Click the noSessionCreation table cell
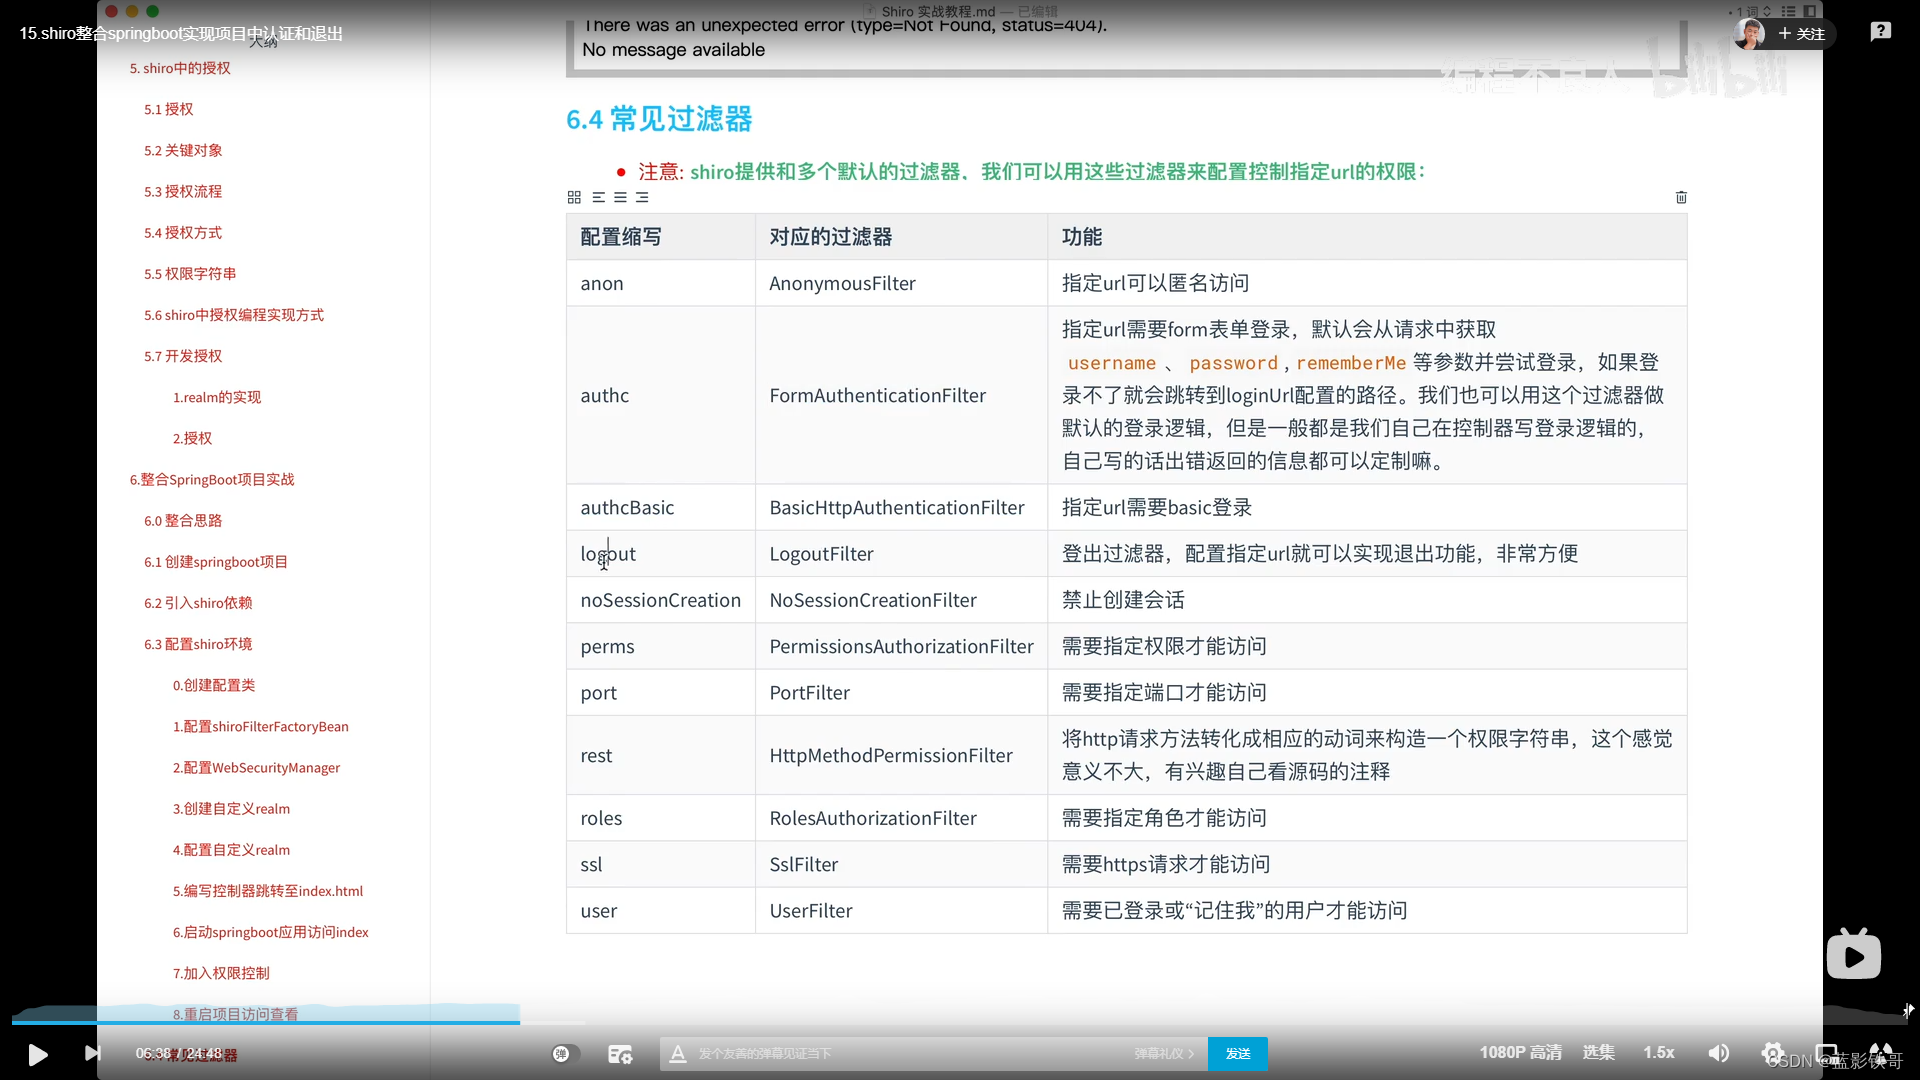Screen dimensions: 1920x1080 tap(661, 600)
